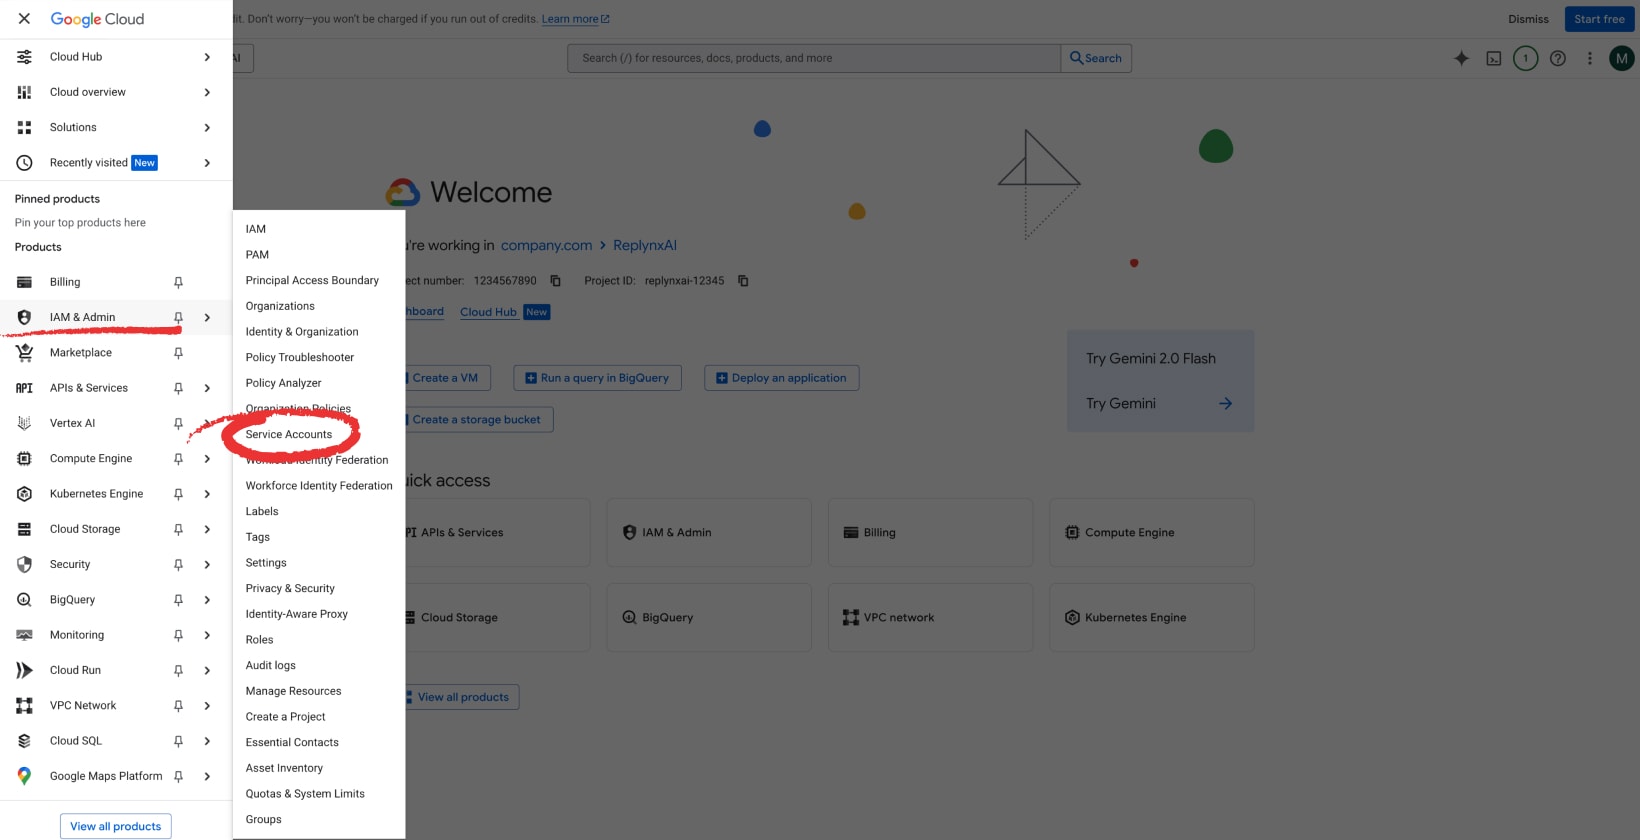
Task: Click the Monitoring icon
Action: click(x=24, y=635)
